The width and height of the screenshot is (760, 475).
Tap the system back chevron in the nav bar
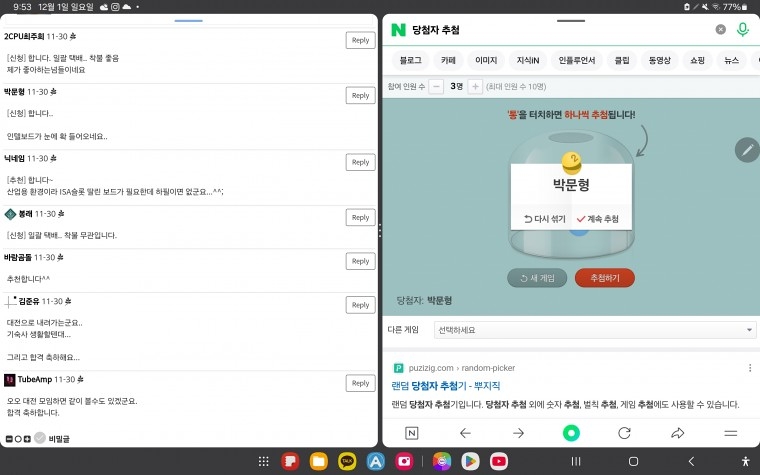coord(691,461)
